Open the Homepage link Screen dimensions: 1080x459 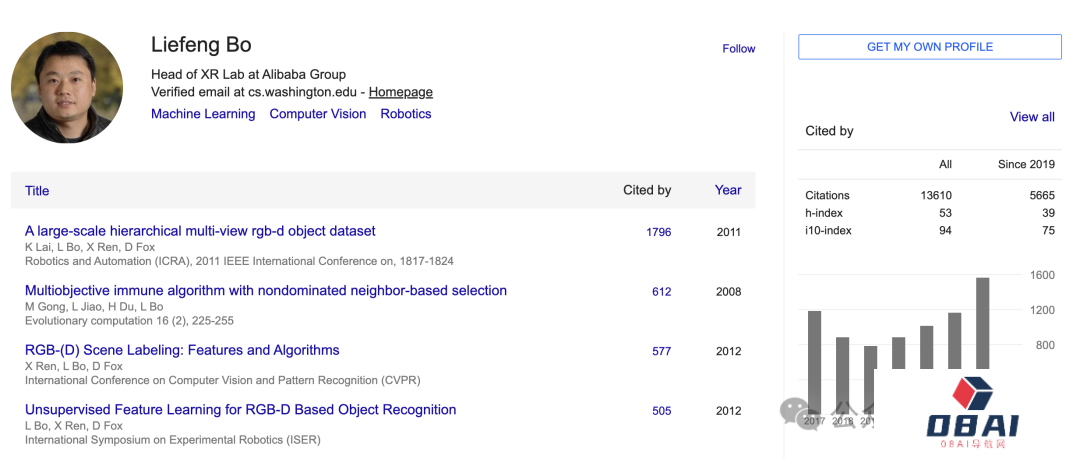click(x=400, y=92)
